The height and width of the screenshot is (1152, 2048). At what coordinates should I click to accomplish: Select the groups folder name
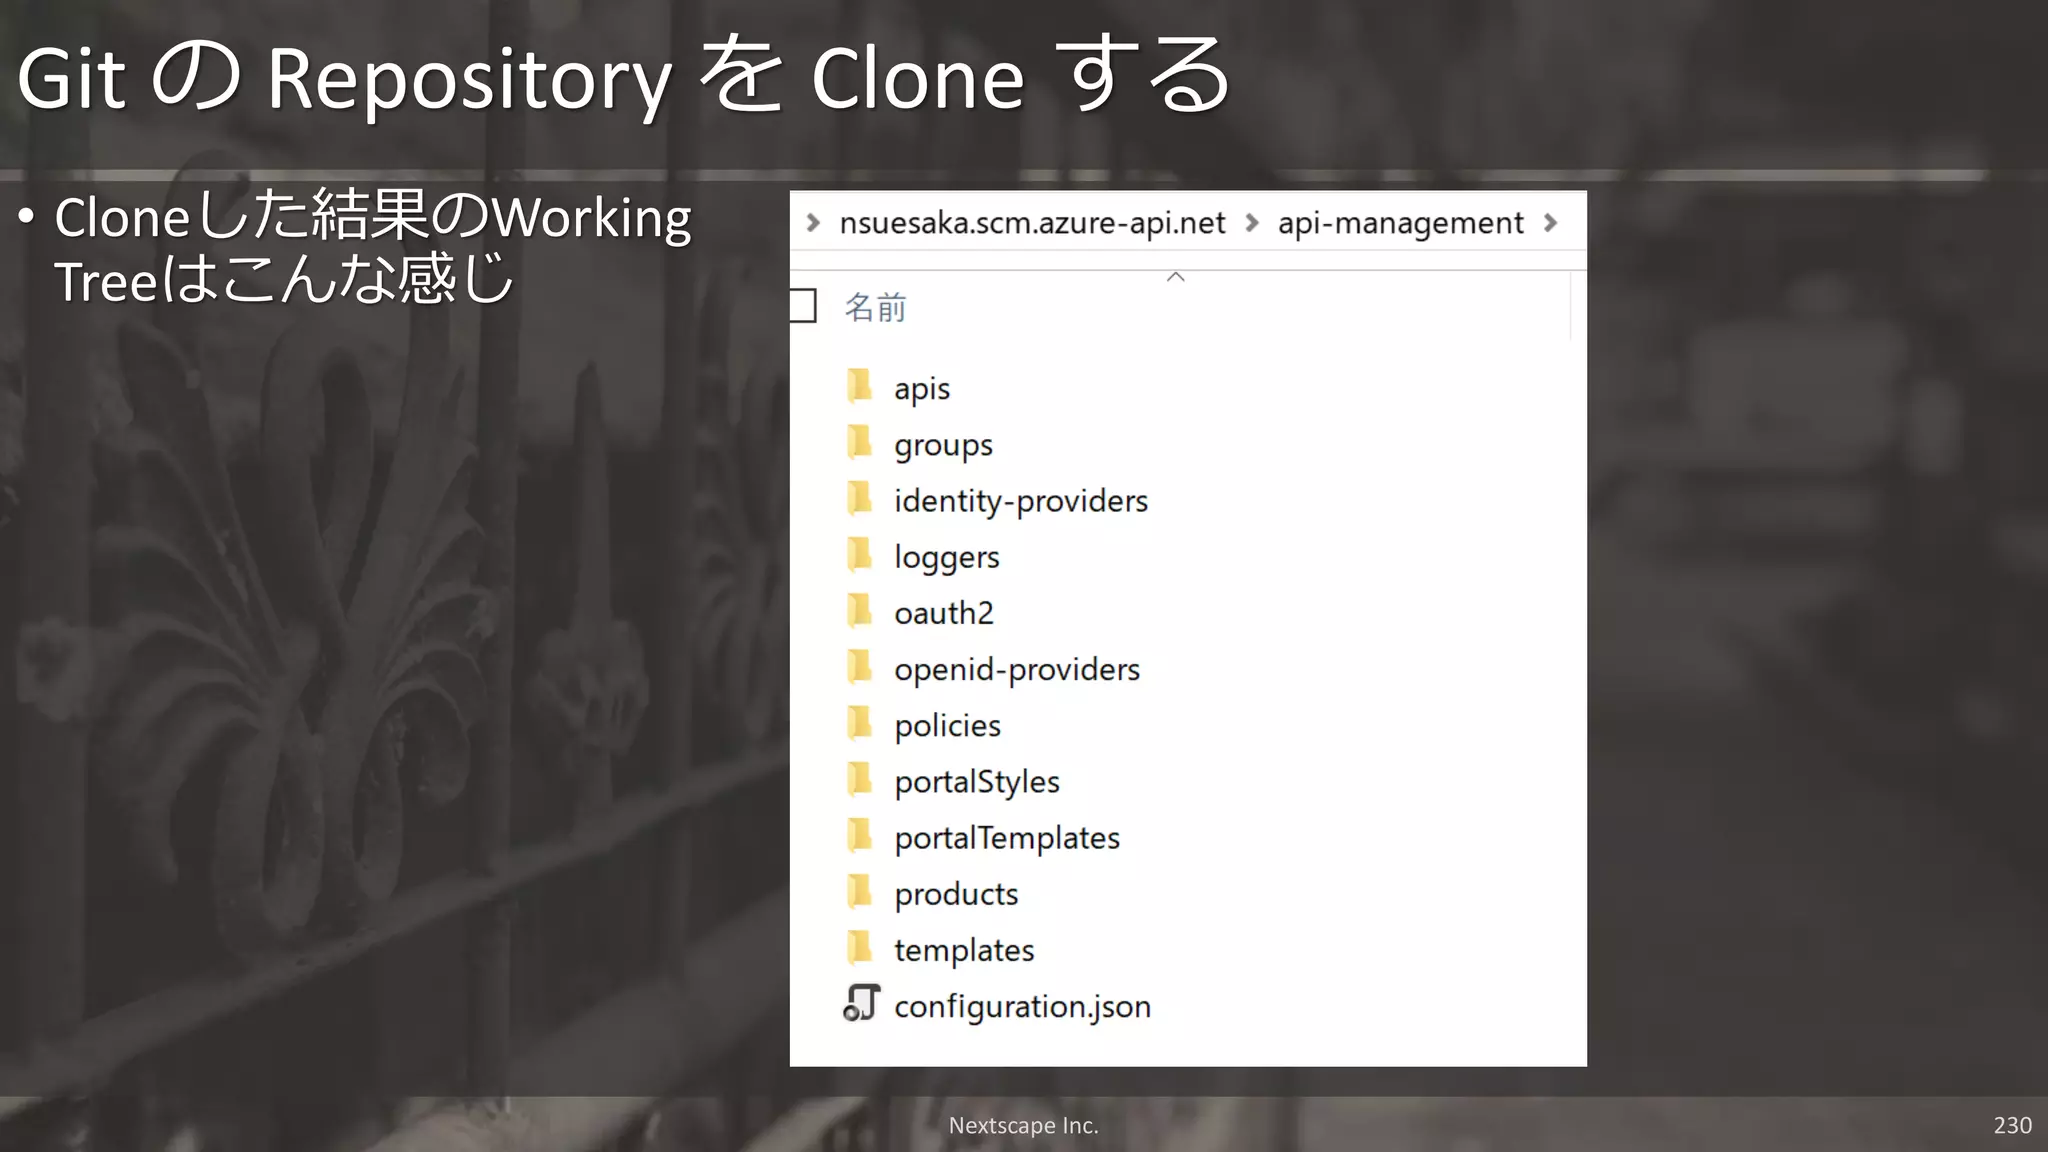coord(943,445)
